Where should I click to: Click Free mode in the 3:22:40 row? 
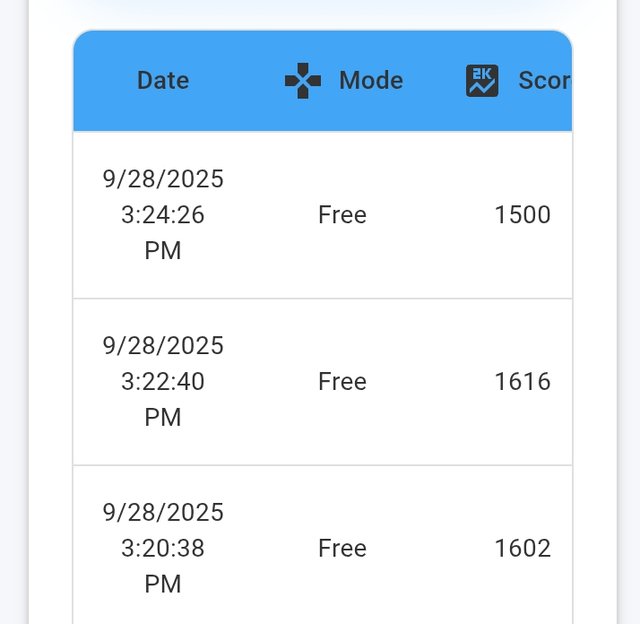342,382
